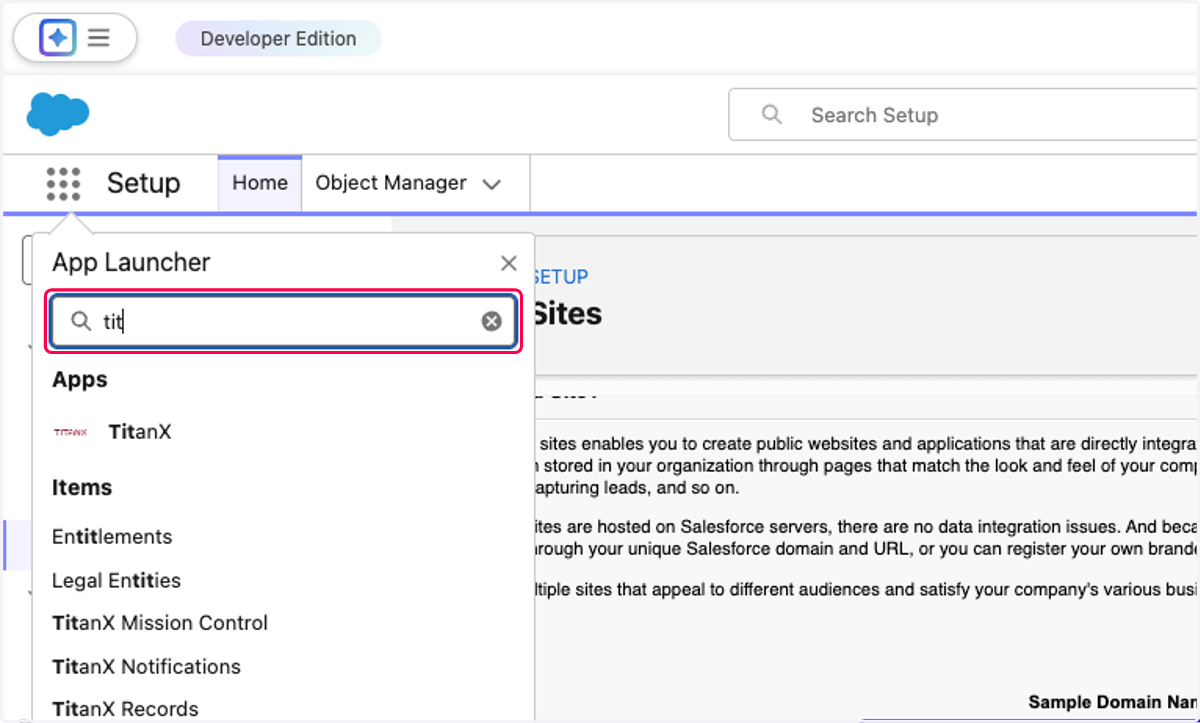
Task: Clear the App Launcher search text
Action: pos(491,321)
